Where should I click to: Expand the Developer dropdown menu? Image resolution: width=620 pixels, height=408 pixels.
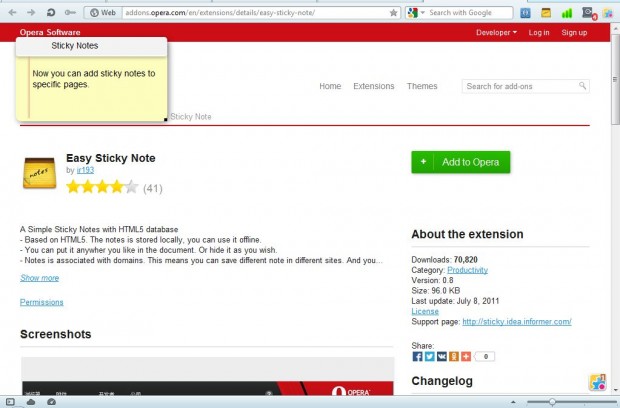coord(496,32)
